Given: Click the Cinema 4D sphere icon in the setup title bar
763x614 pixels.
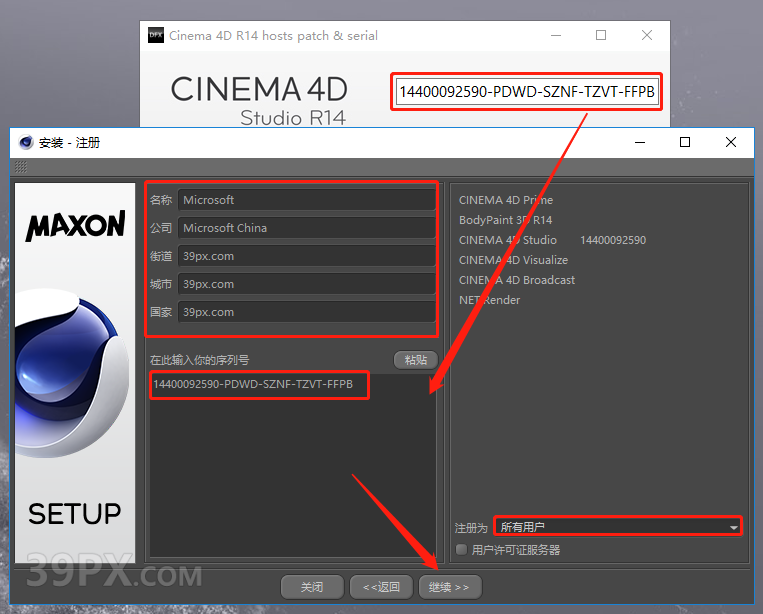Looking at the screenshot, I should coord(26,143).
